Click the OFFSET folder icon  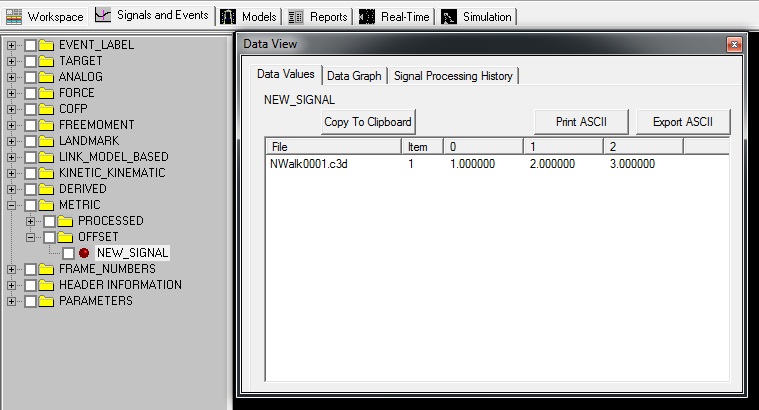click(65, 237)
